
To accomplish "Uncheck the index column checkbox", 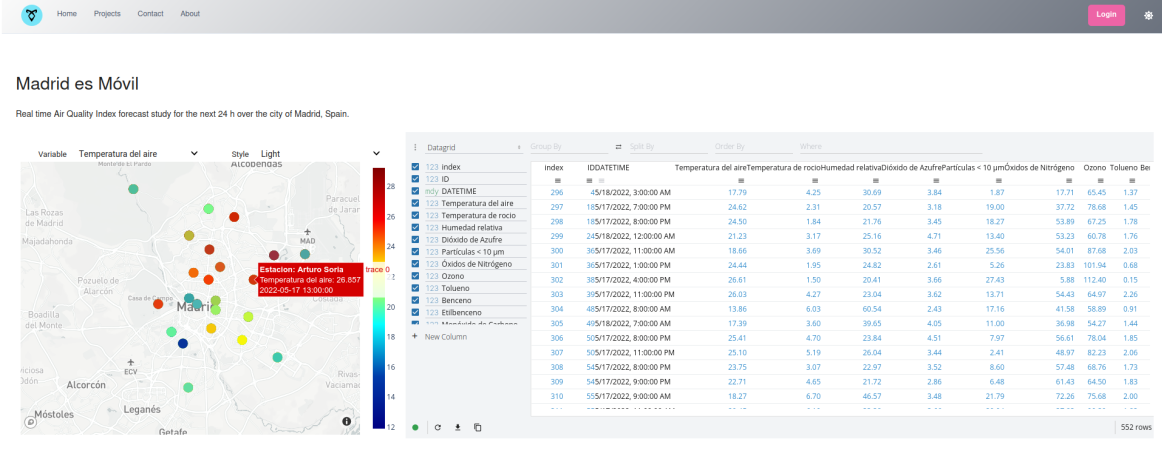I will [x=415, y=167].
